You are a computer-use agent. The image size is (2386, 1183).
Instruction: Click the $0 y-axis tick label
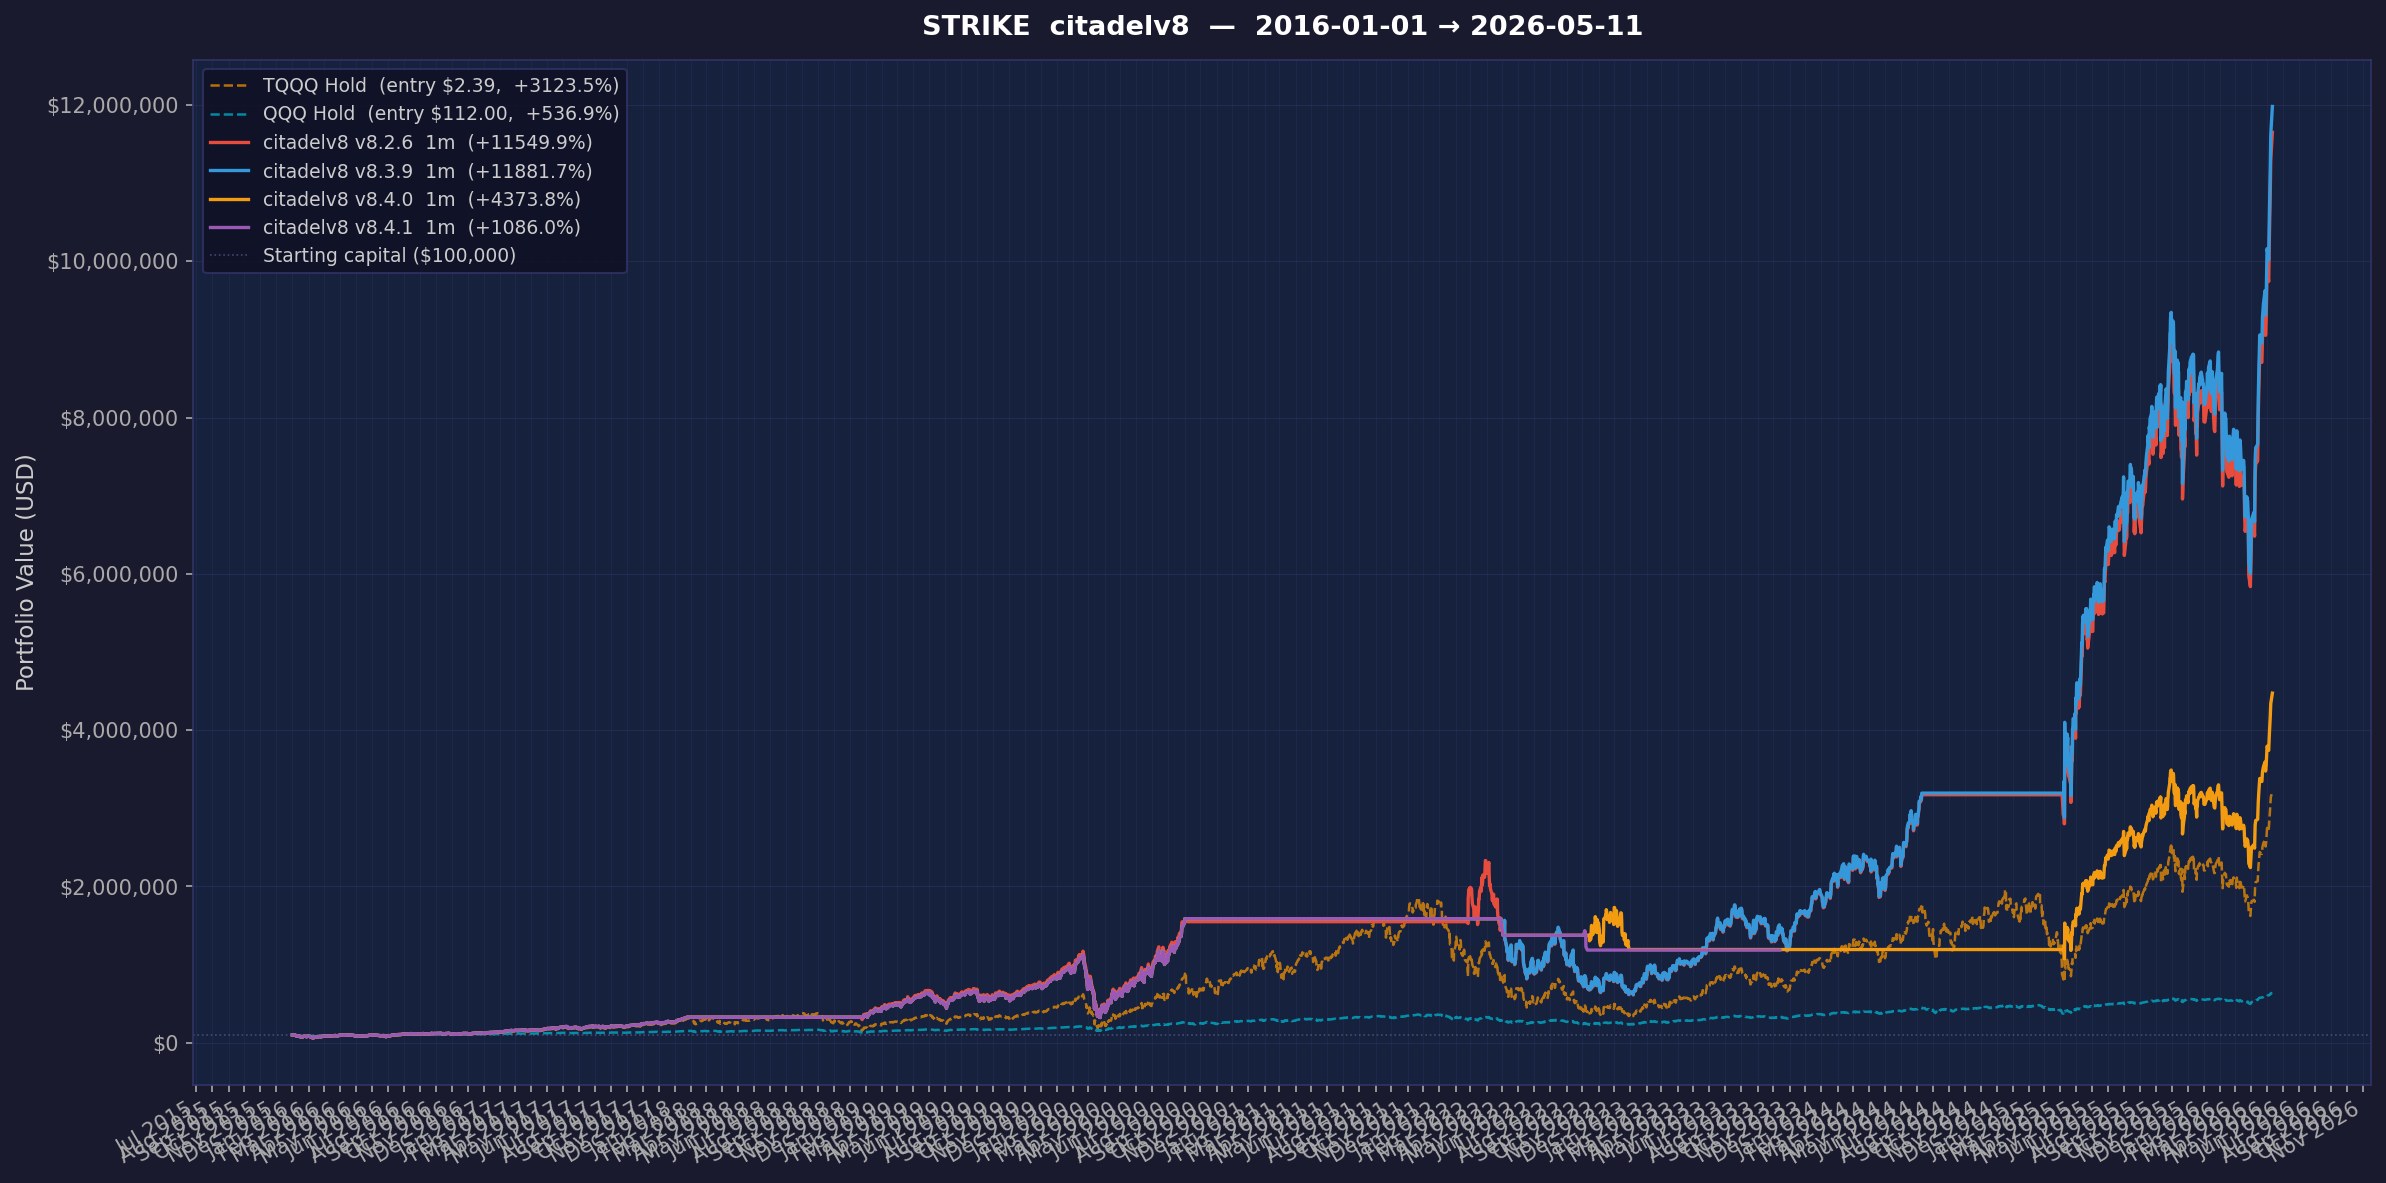[x=166, y=1043]
